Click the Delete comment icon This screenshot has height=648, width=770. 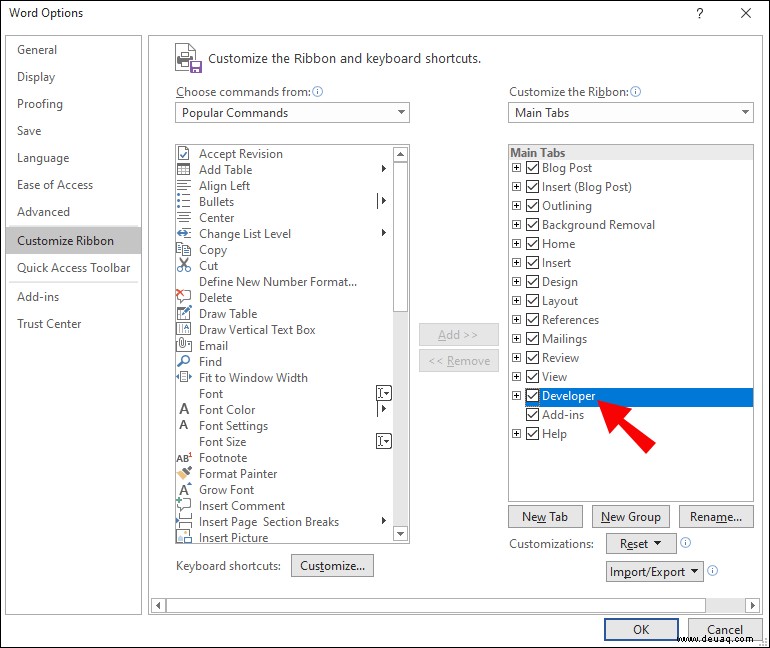184,296
